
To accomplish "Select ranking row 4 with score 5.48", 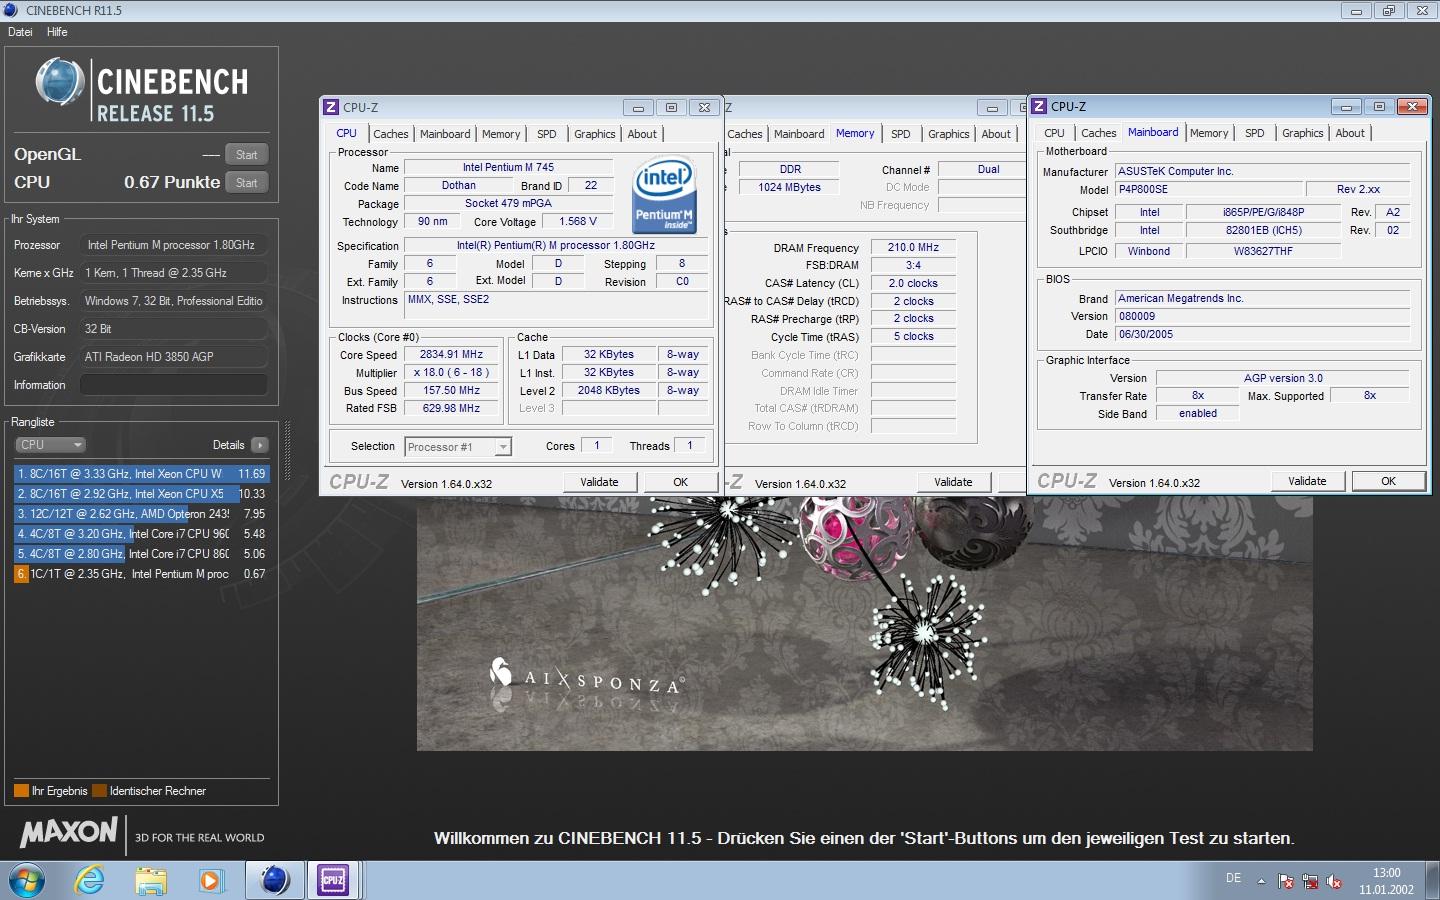I will point(142,534).
